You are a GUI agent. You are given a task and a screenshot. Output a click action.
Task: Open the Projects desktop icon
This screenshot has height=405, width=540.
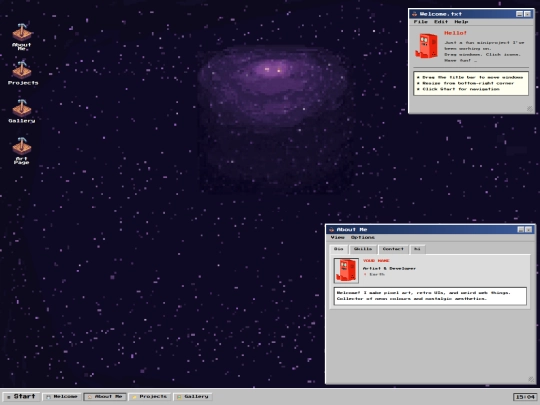[22, 72]
